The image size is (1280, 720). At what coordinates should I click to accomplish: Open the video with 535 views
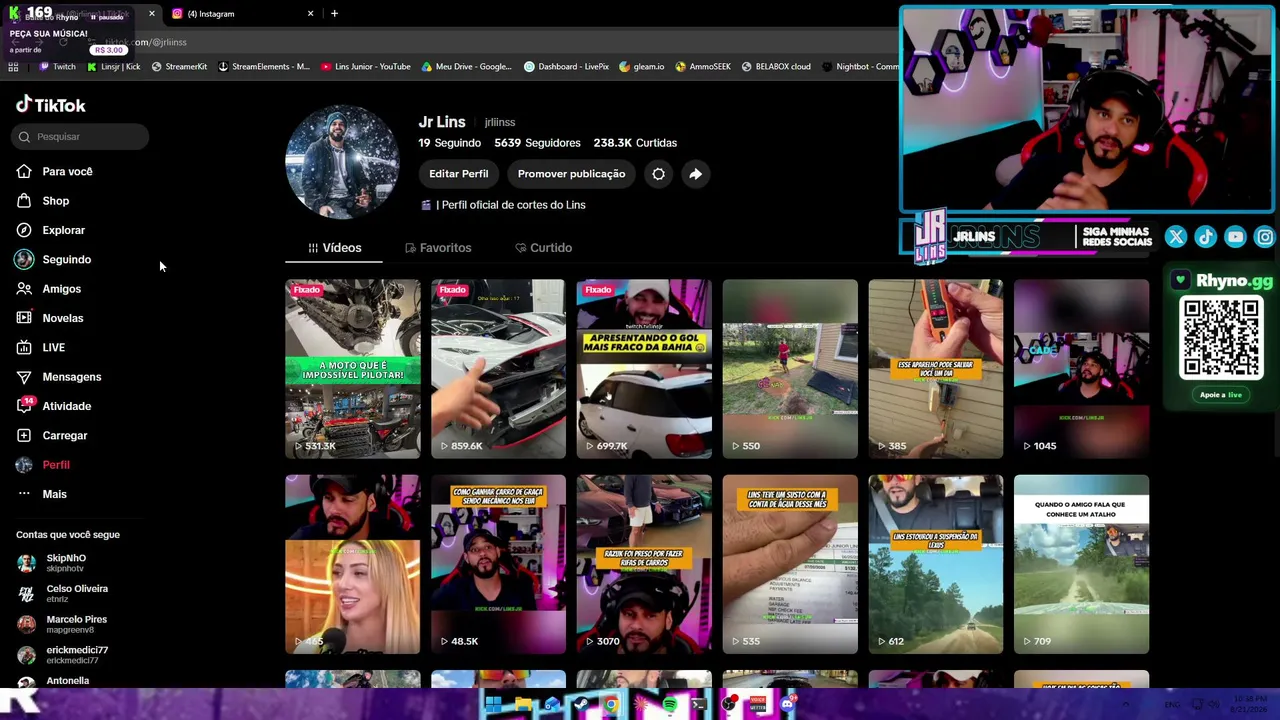coord(790,564)
